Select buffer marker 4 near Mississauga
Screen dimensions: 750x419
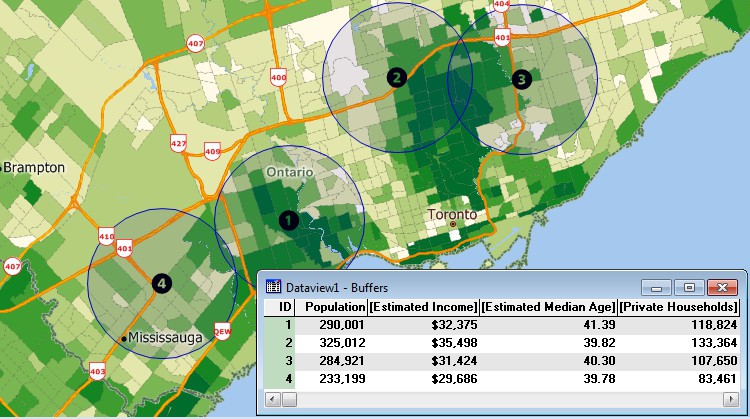pos(161,284)
